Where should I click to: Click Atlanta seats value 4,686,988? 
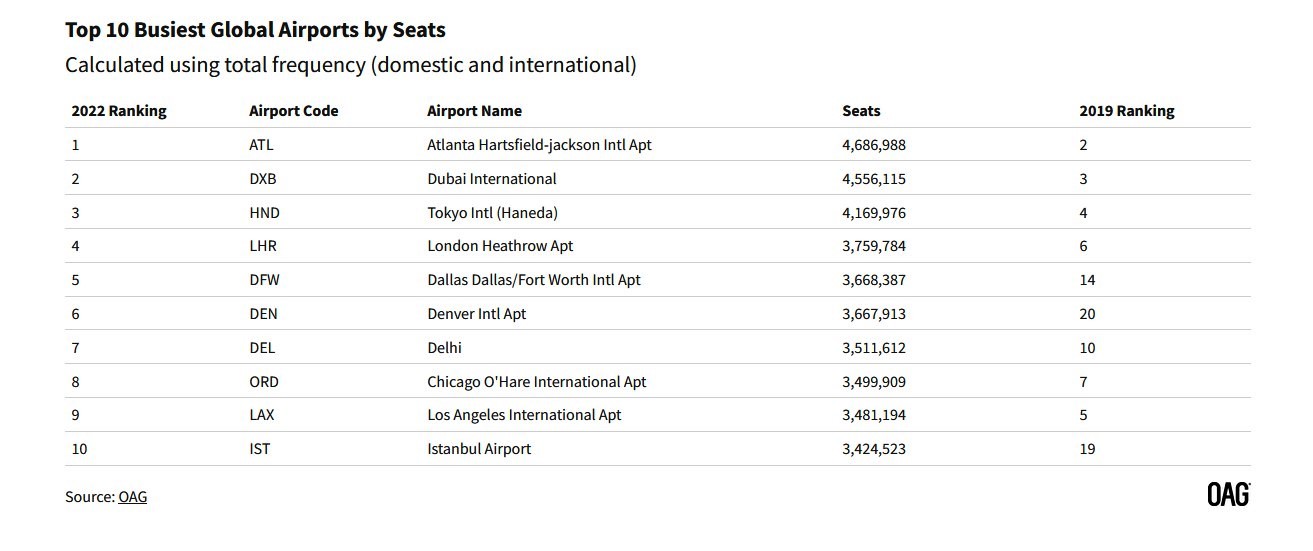pyautogui.click(x=874, y=145)
